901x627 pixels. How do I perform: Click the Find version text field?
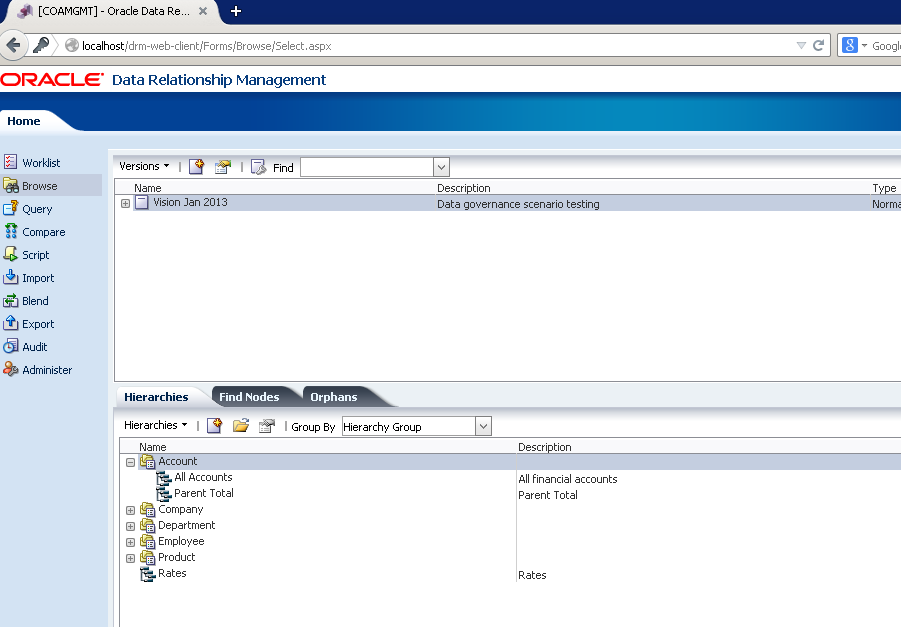[x=366, y=167]
